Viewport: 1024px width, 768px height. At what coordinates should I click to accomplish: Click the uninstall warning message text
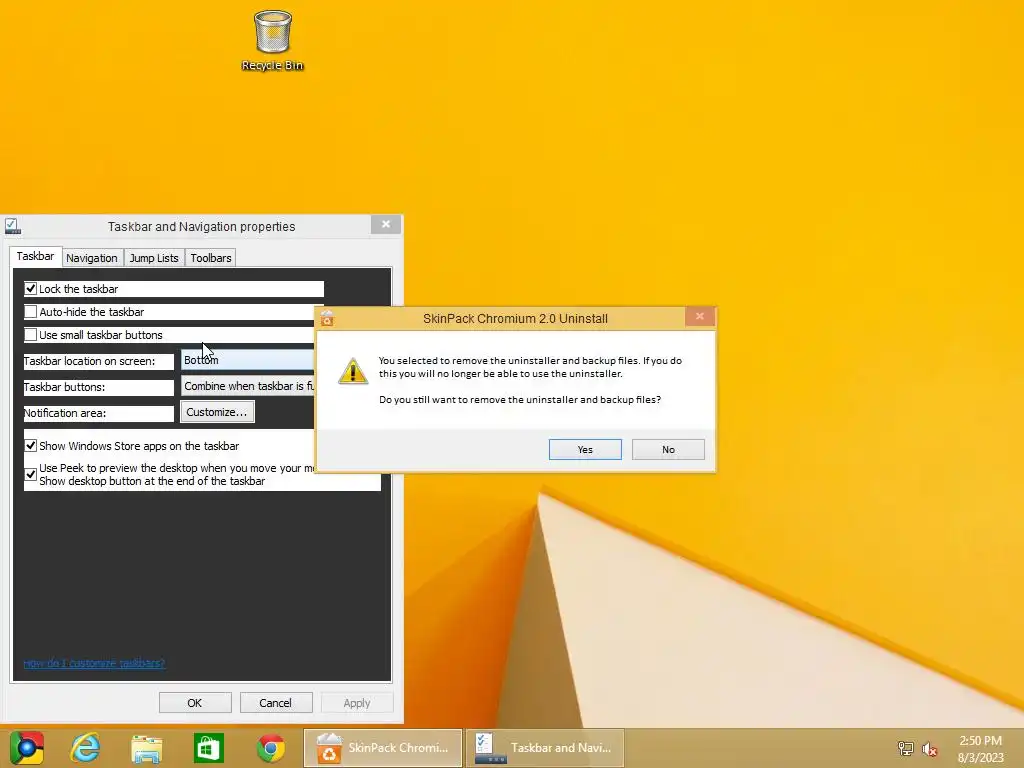(530, 367)
